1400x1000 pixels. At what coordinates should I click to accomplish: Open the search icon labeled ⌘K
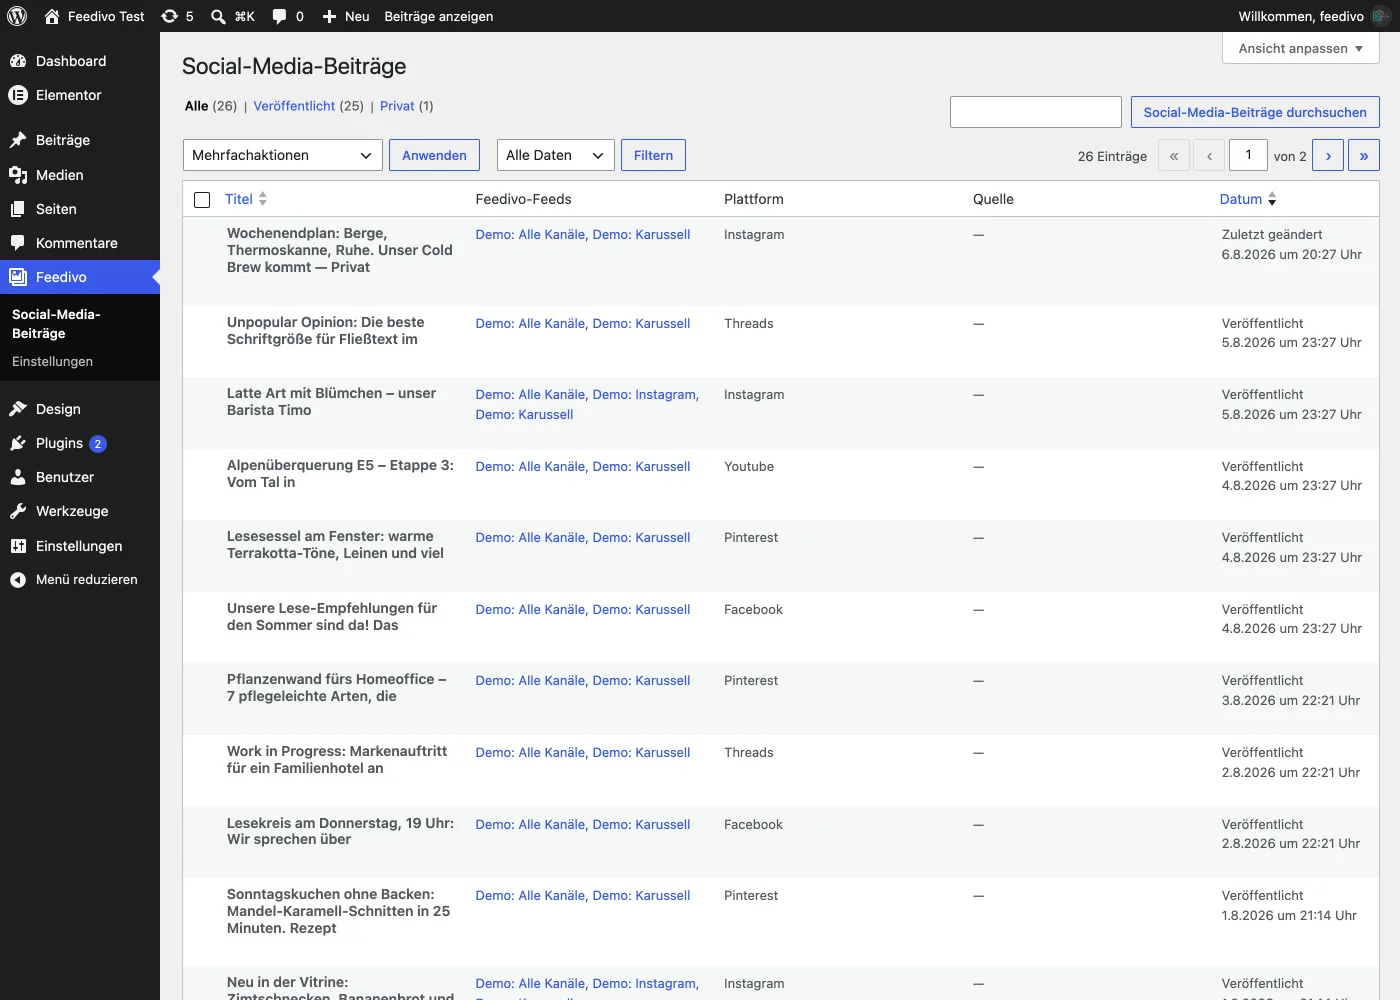pyautogui.click(x=218, y=16)
